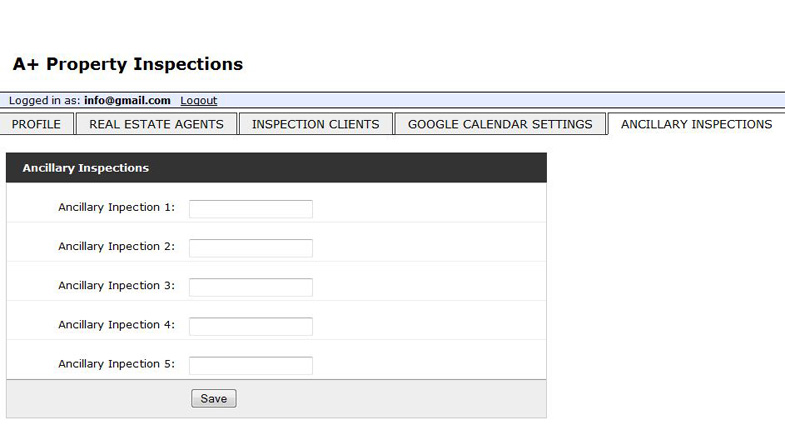
Task: Click the Save button
Action: [x=214, y=398]
